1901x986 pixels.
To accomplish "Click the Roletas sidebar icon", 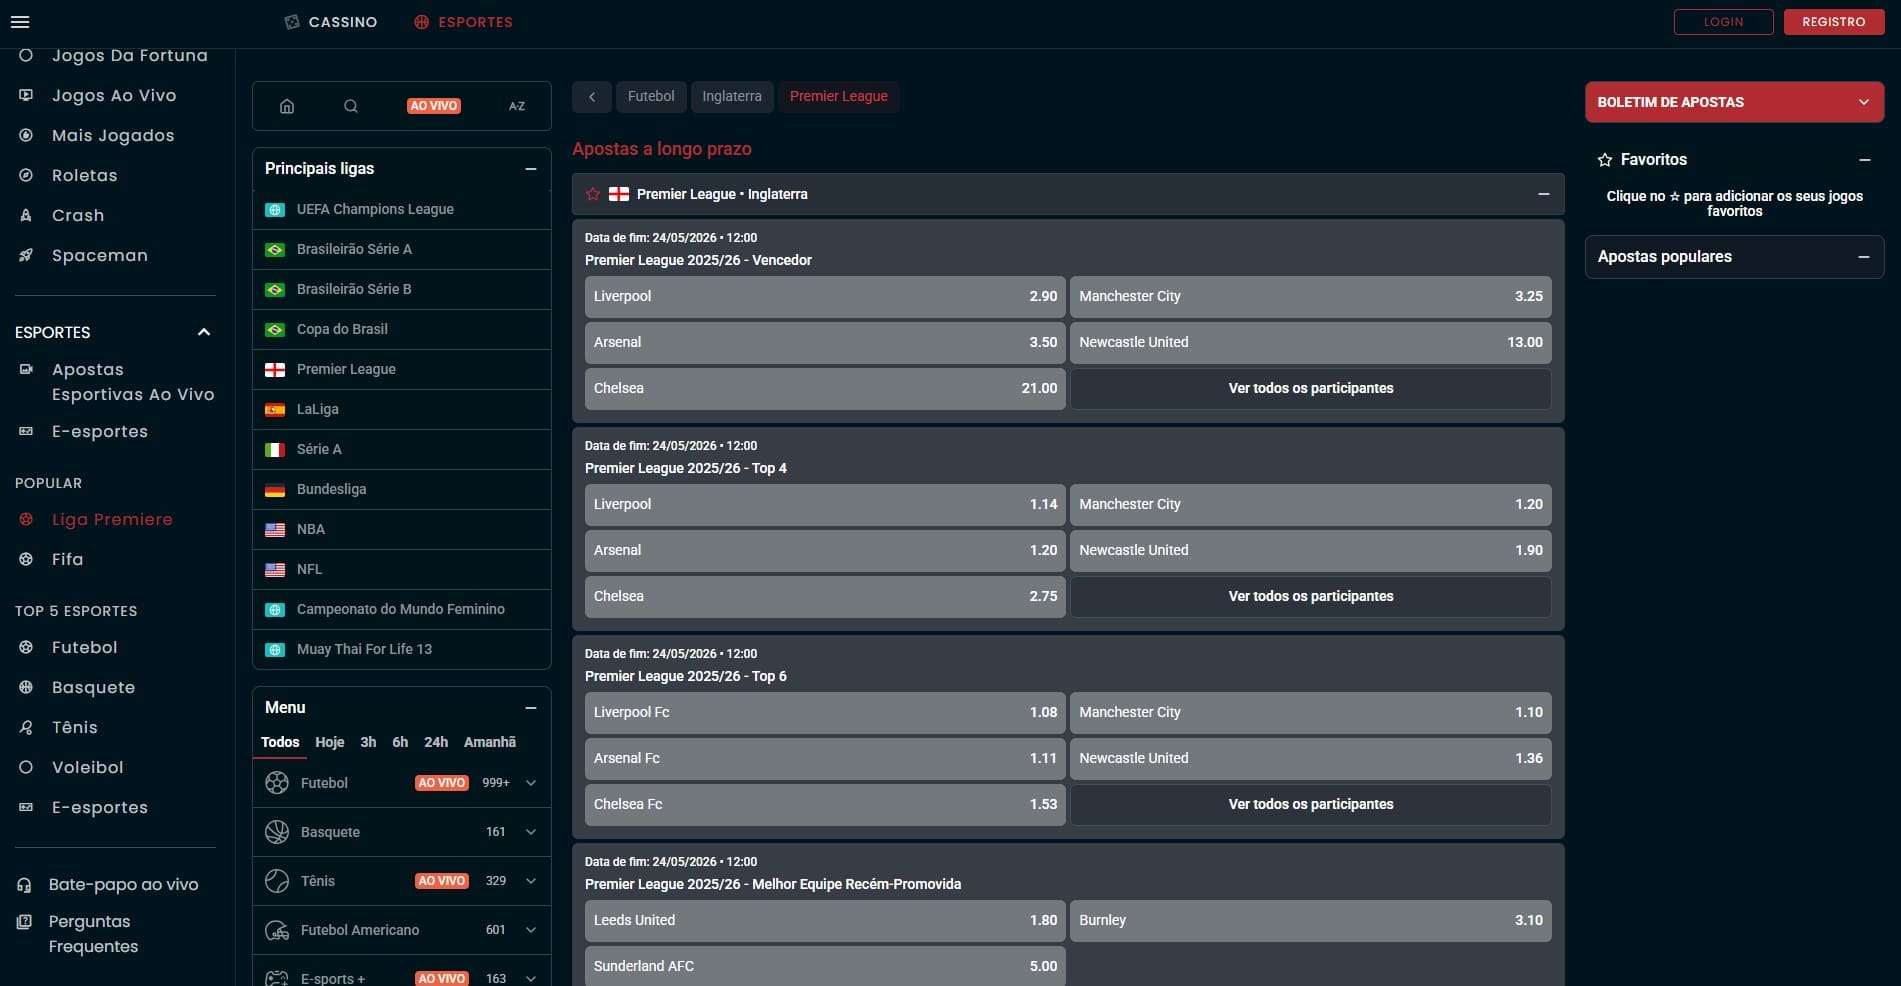I will point(26,175).
